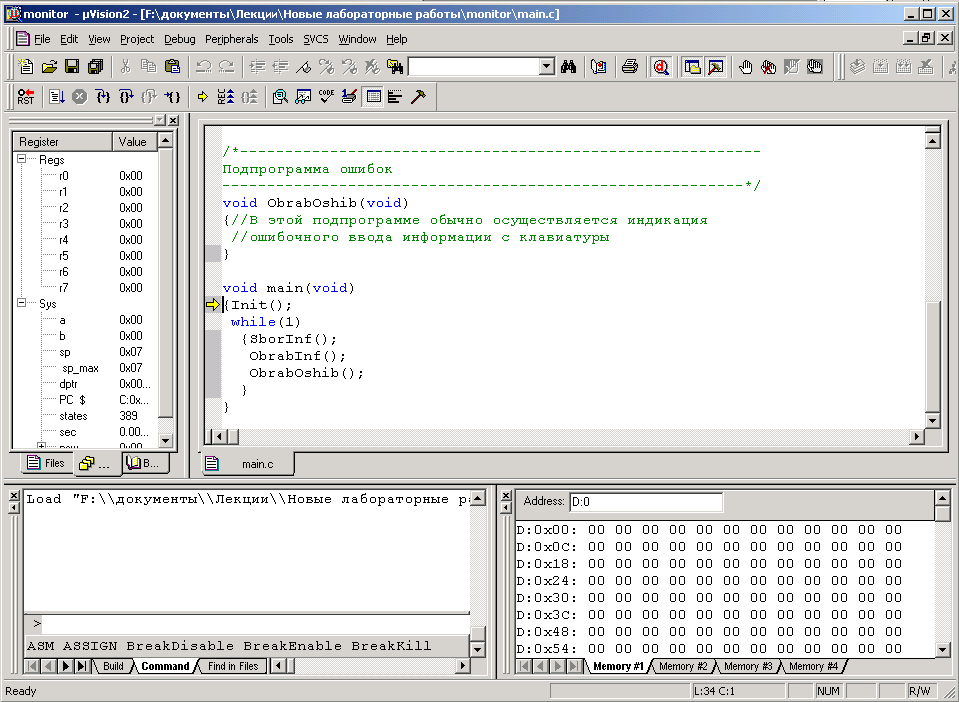Screen dimensions: 959x702
Task: Switch to the Memory #2 tab
Action: (x=683, y=666)
